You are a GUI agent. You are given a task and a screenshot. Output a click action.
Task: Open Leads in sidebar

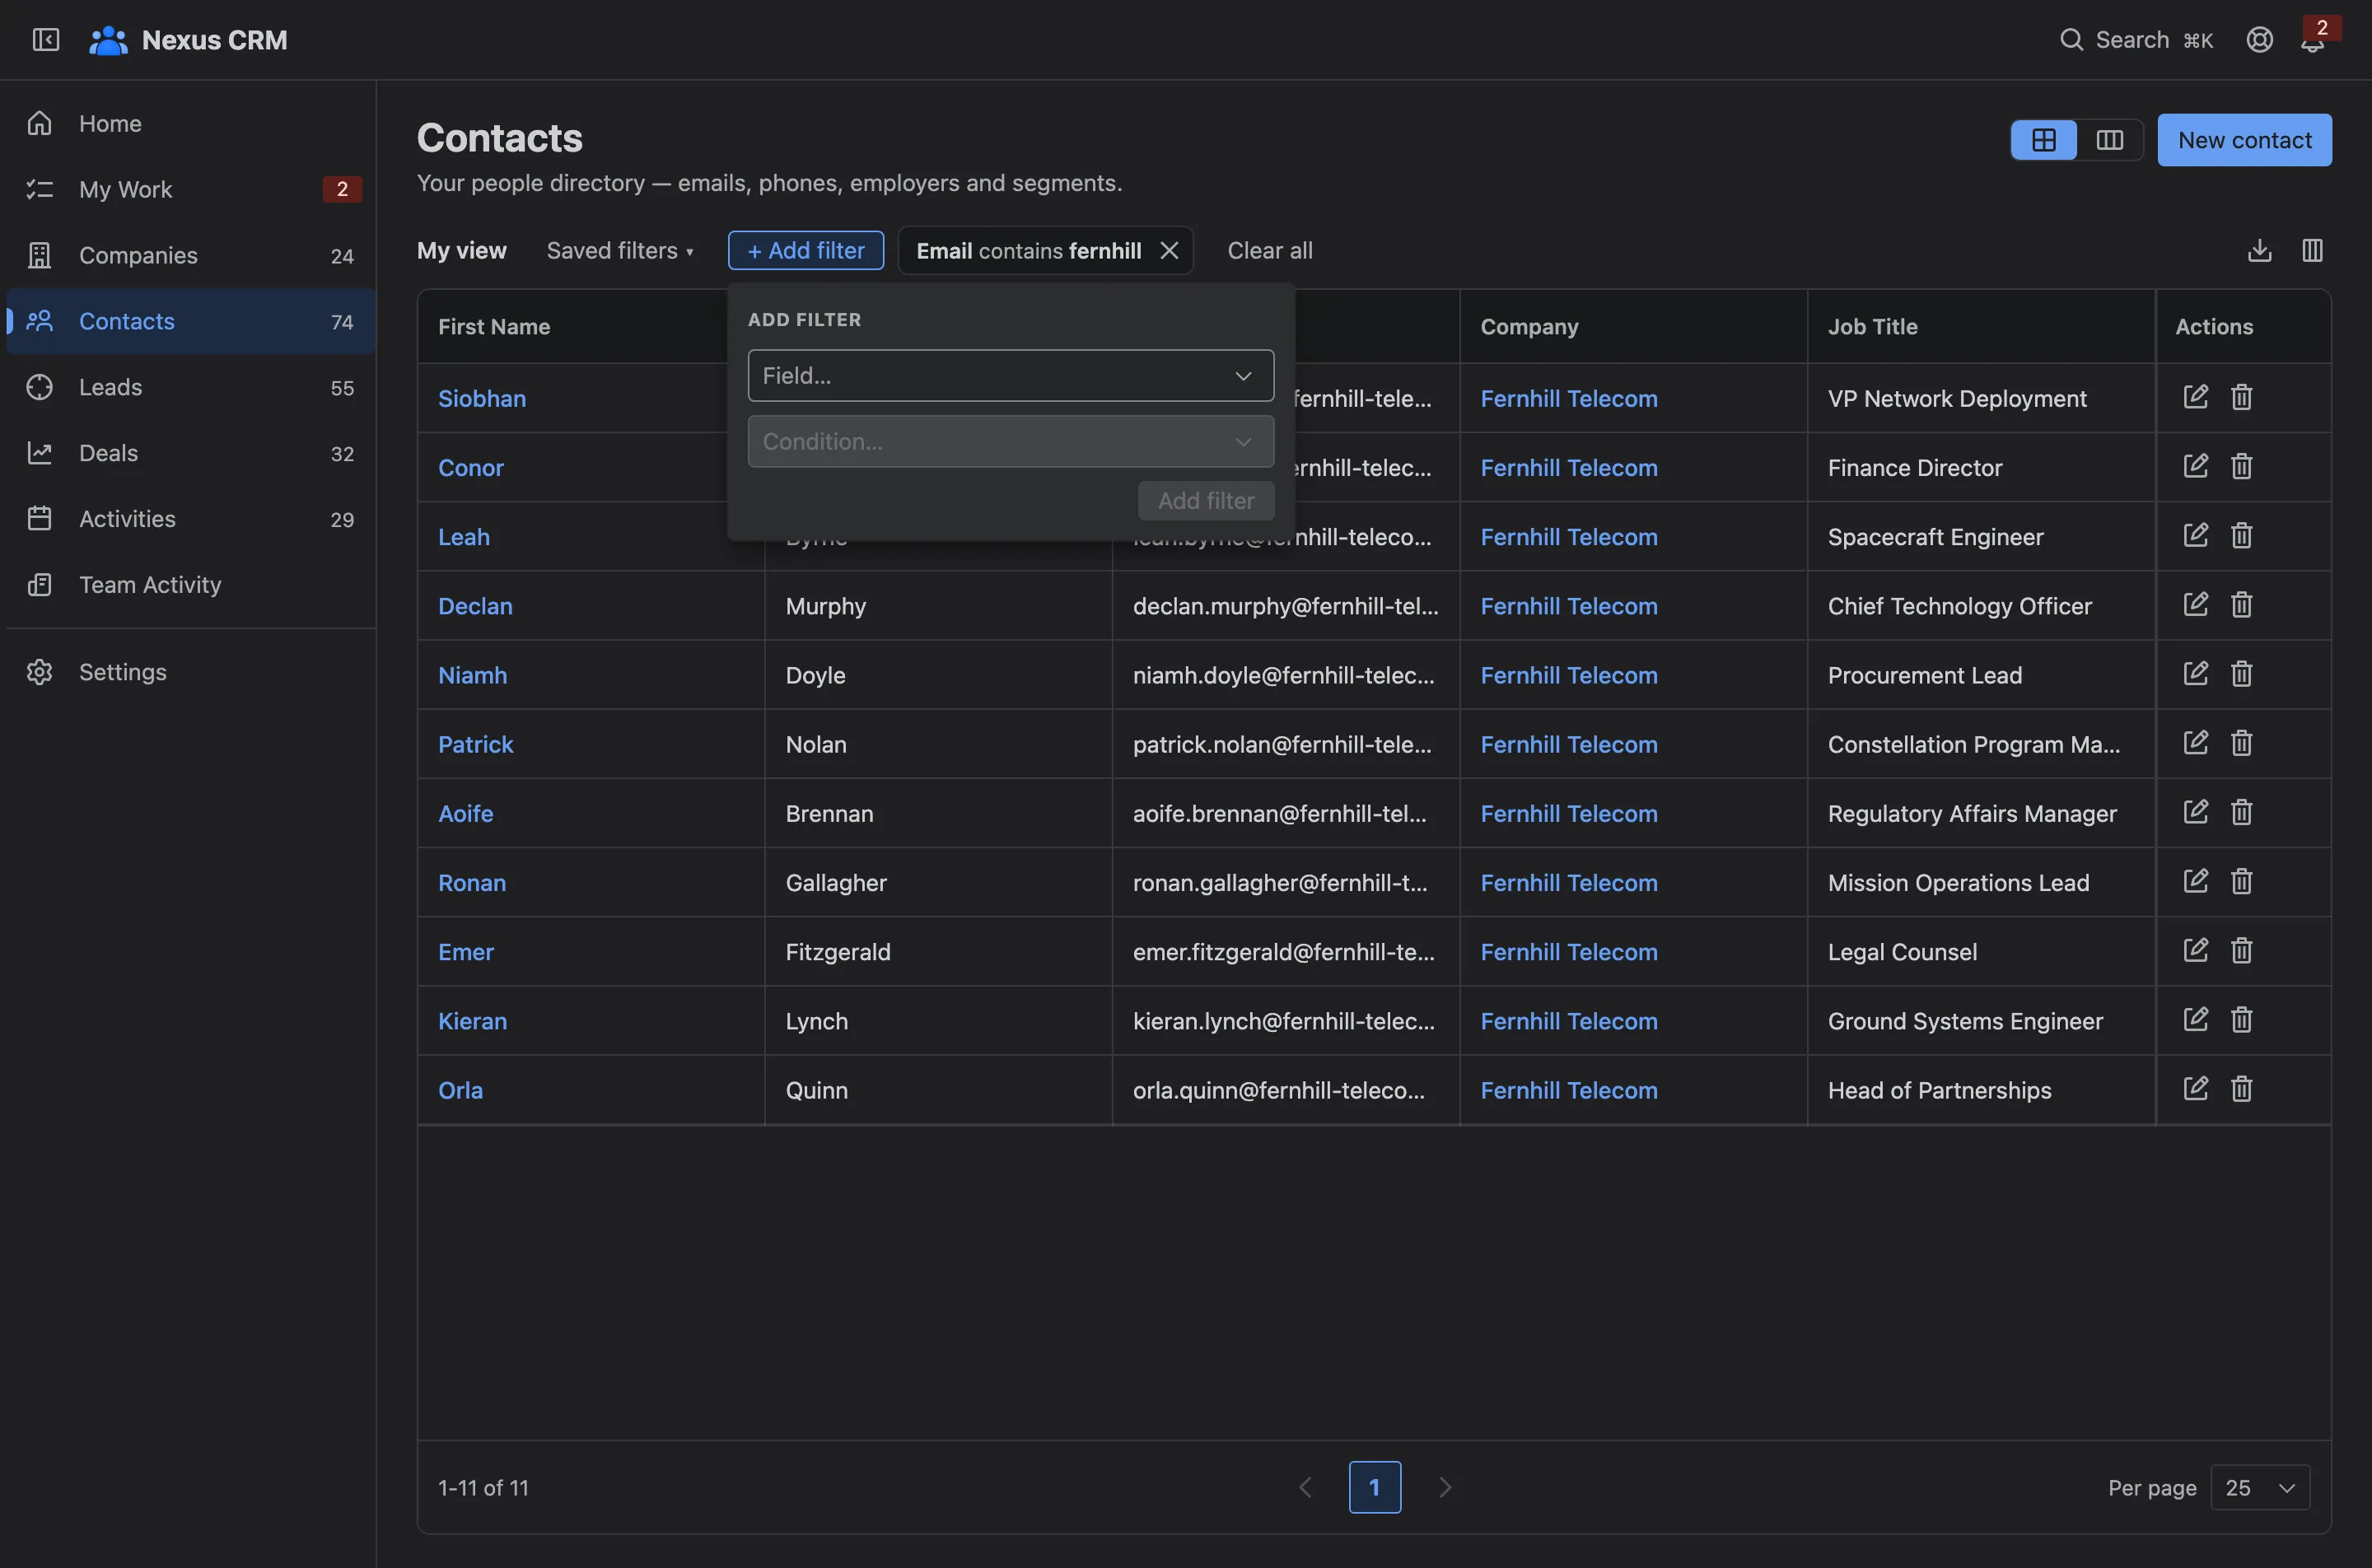[190, 387]
